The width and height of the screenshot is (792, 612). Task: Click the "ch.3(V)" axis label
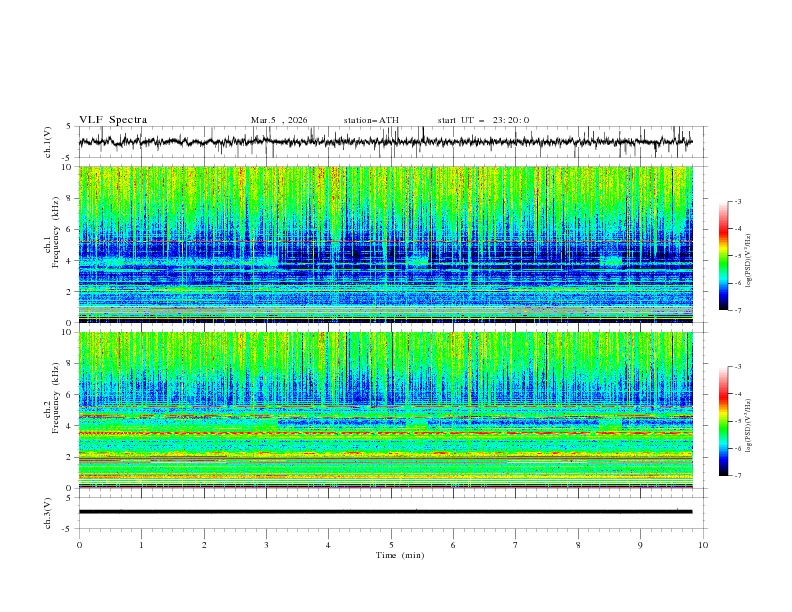(x=47, y=513)
